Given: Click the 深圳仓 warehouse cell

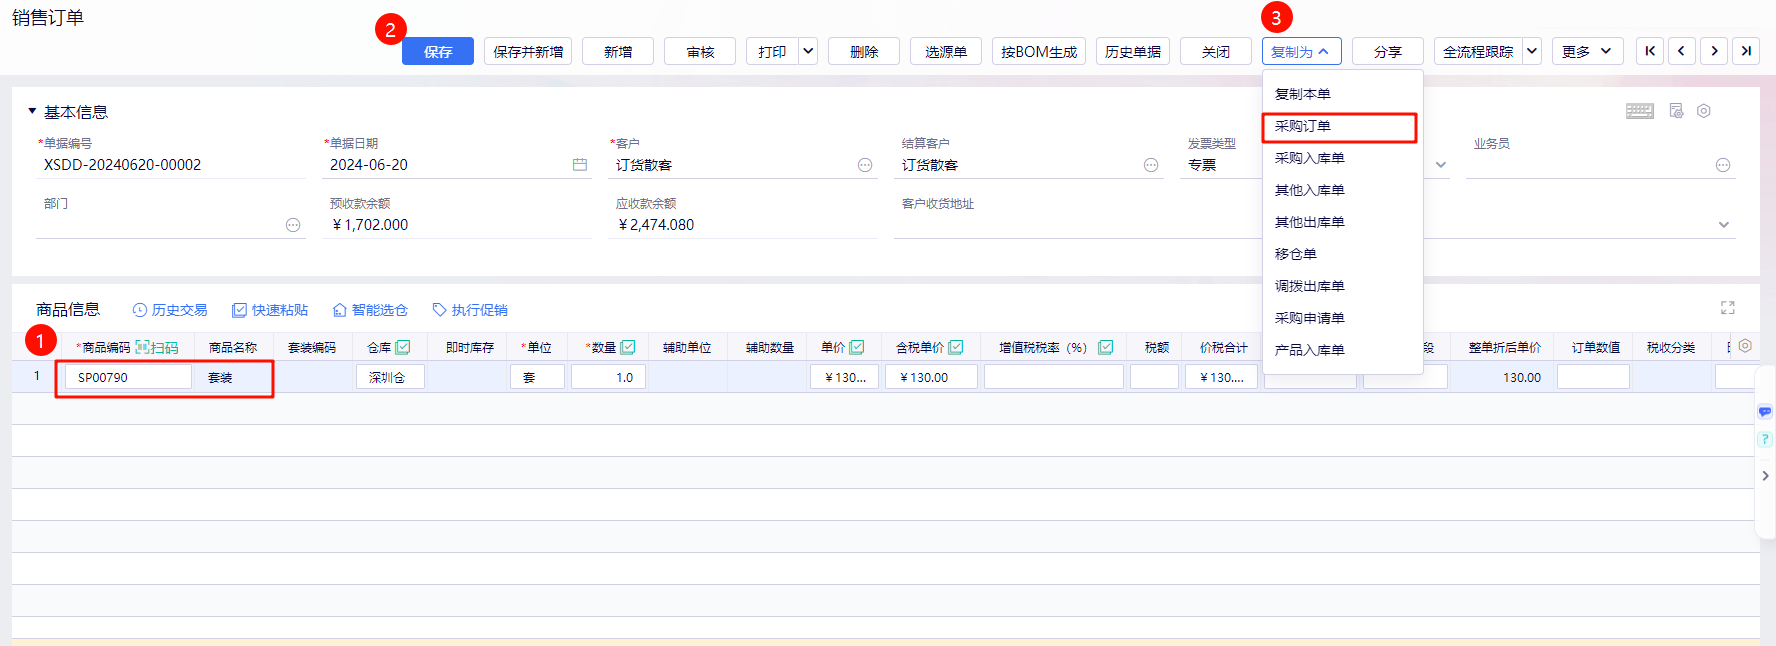Looking at the screenshot, I should pyautogui.click(x=390, y=377).
